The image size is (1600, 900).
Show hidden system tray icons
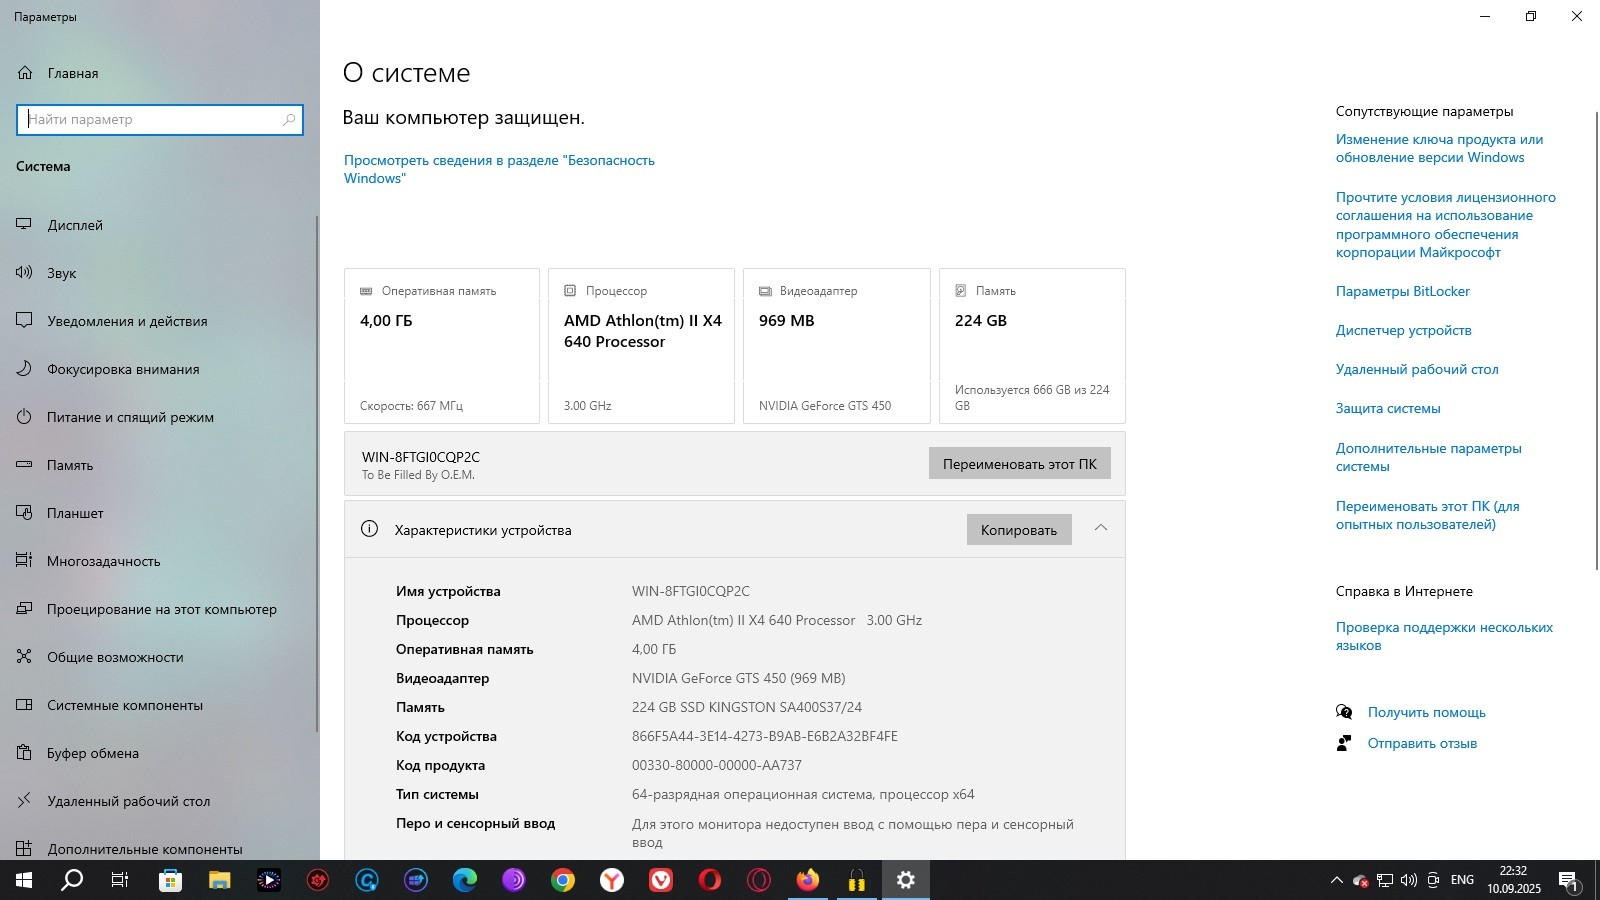(1336, 880)
